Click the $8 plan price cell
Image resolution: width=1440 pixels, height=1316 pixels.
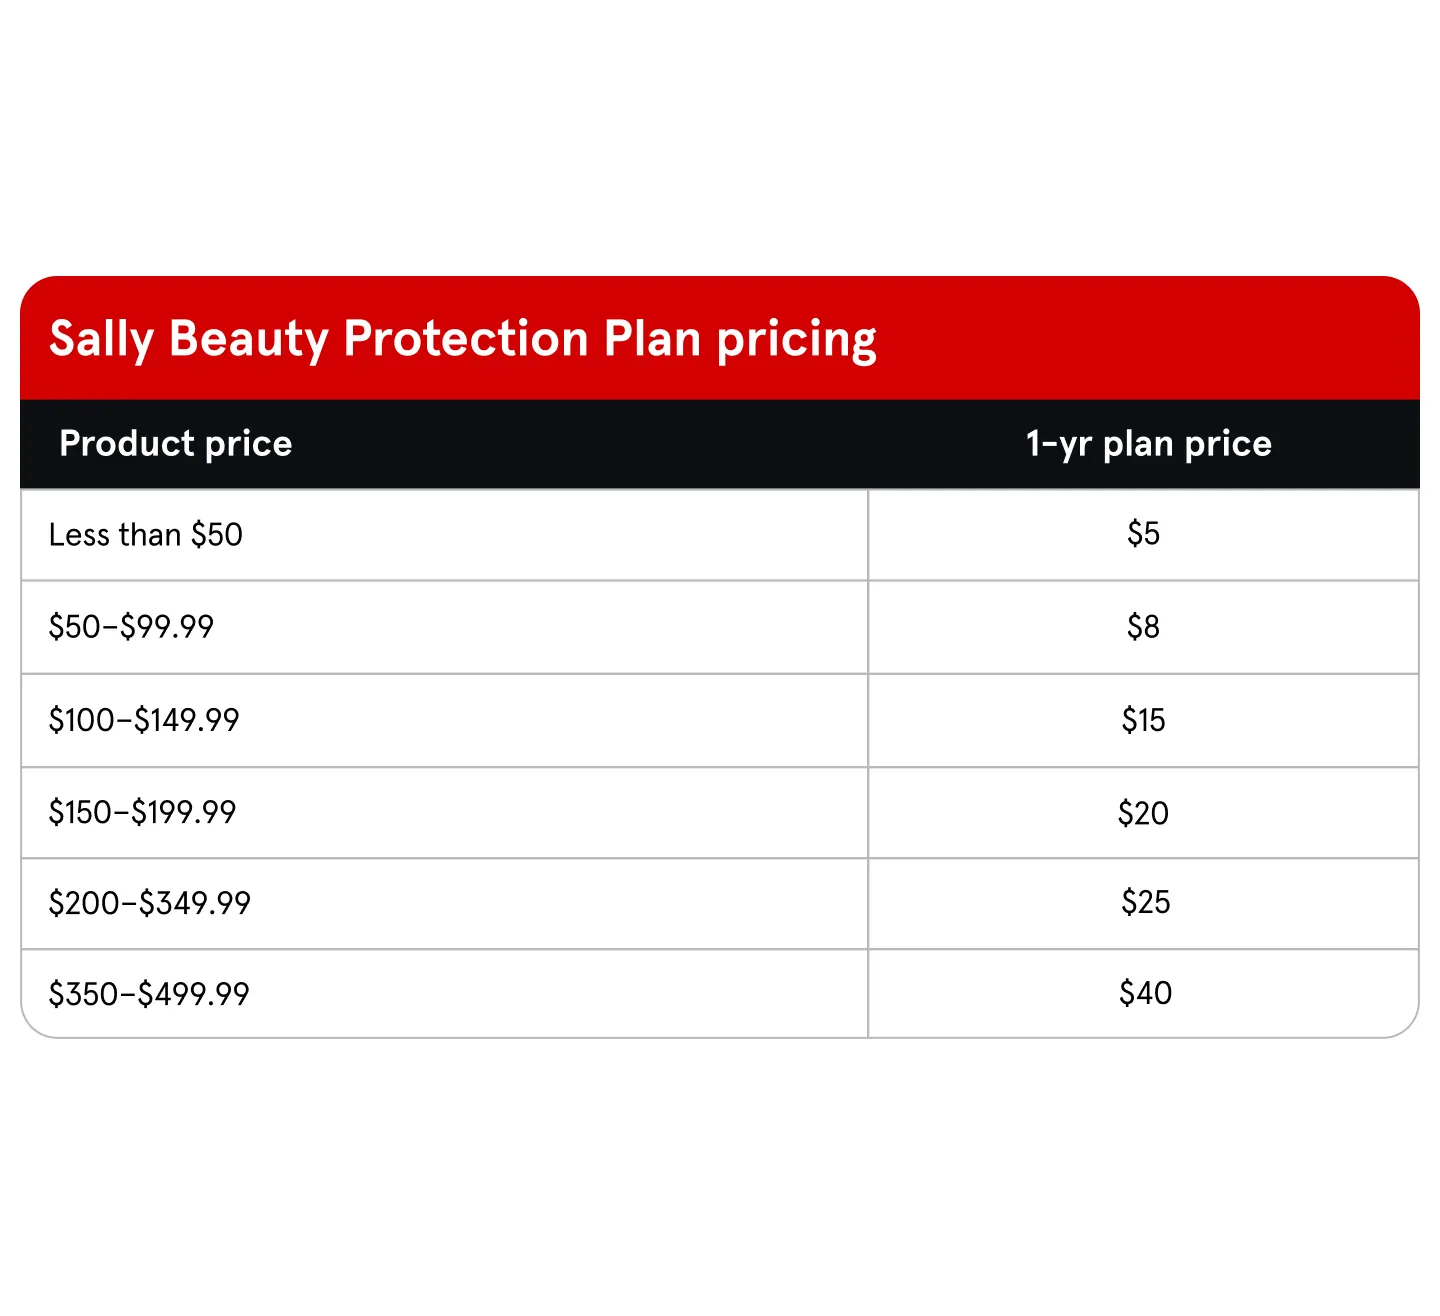pyautogui.click(x=1143, y=626)
